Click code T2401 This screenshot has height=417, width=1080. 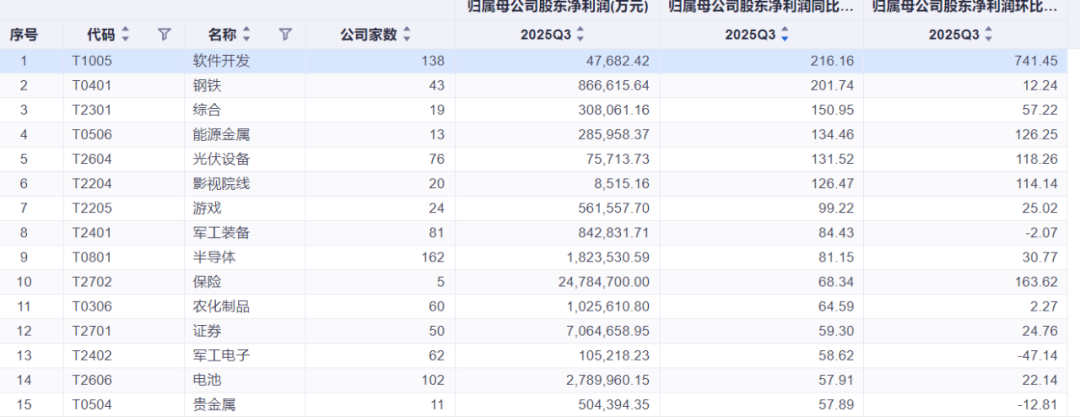tap(92, 233)
